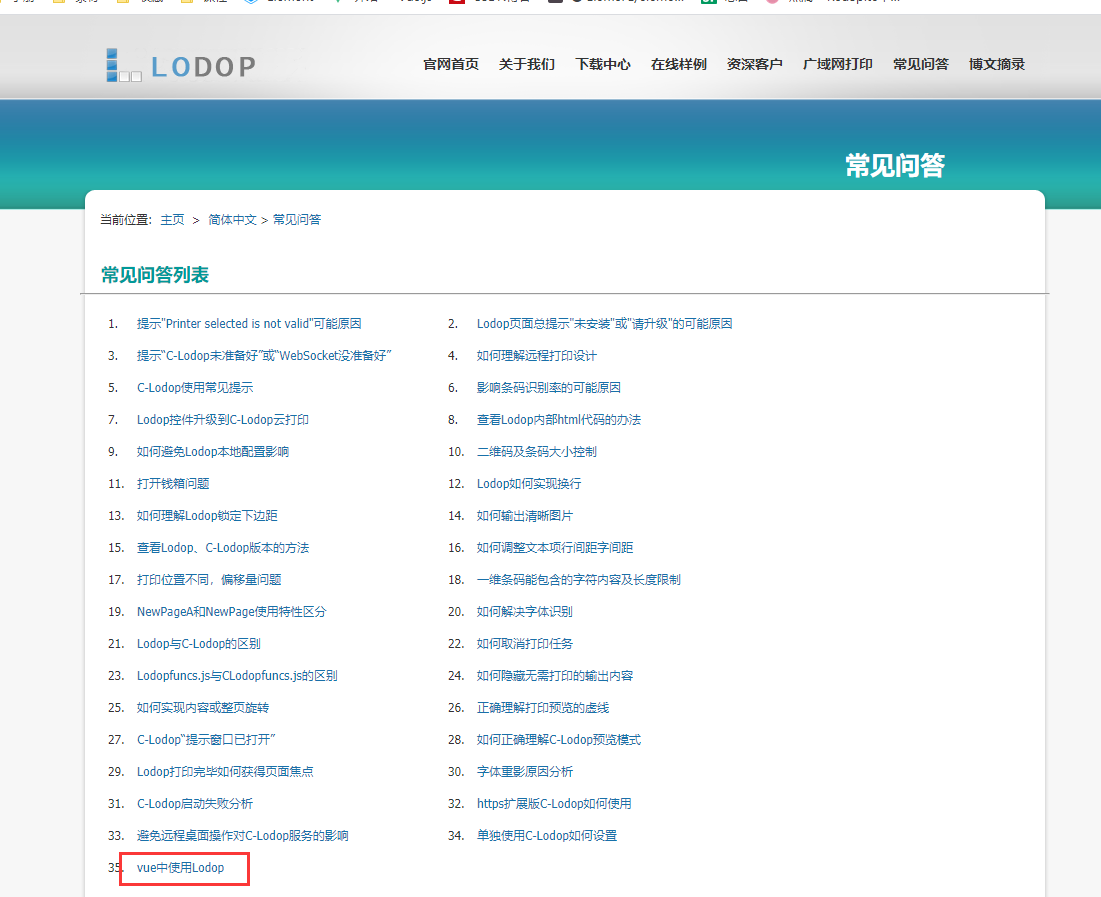
Task: Open FAQ C-Lodop"提示窗口已打开"
Action: pyautogui.click(x=206, y=739)
